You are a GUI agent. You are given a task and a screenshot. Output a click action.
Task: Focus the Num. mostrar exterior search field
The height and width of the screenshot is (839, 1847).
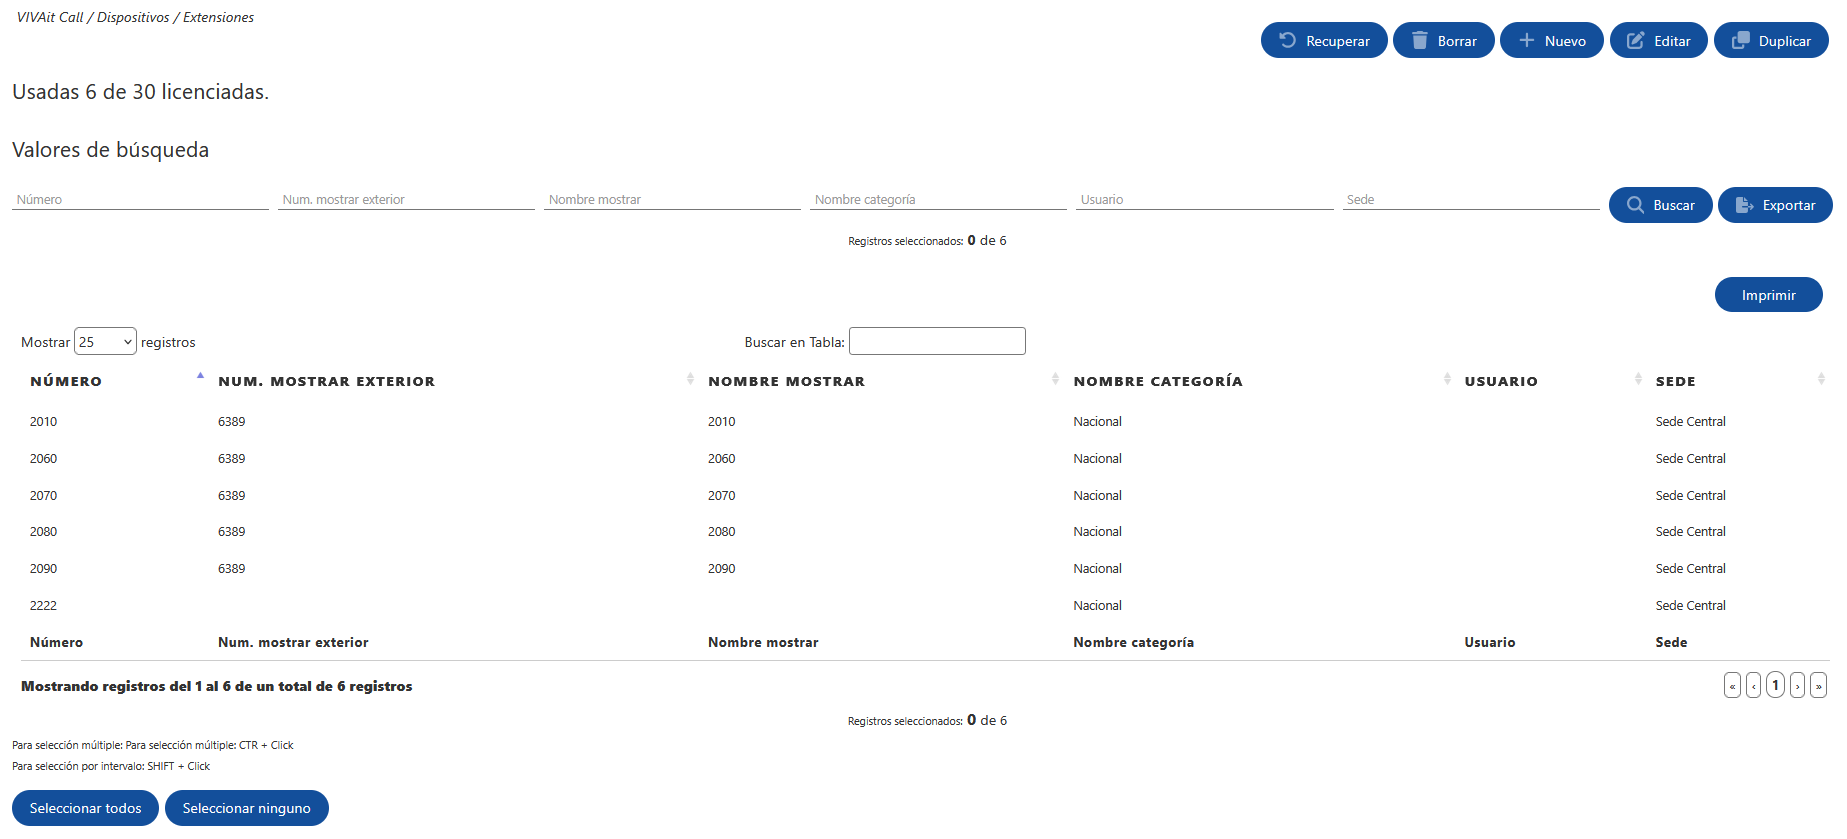pyautogui.click(x=406, y=200)
